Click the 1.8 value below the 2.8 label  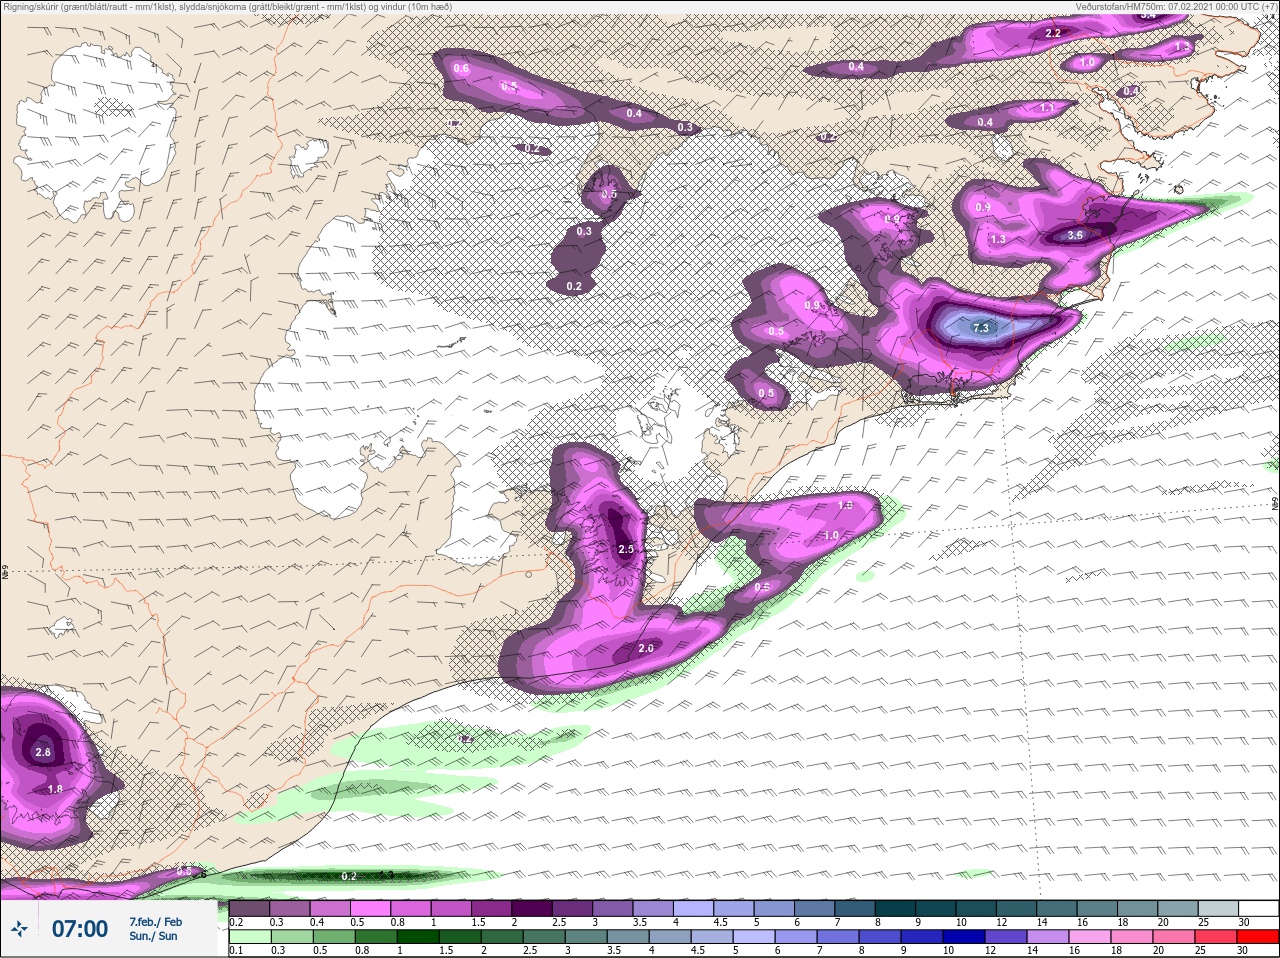[55, 788]
